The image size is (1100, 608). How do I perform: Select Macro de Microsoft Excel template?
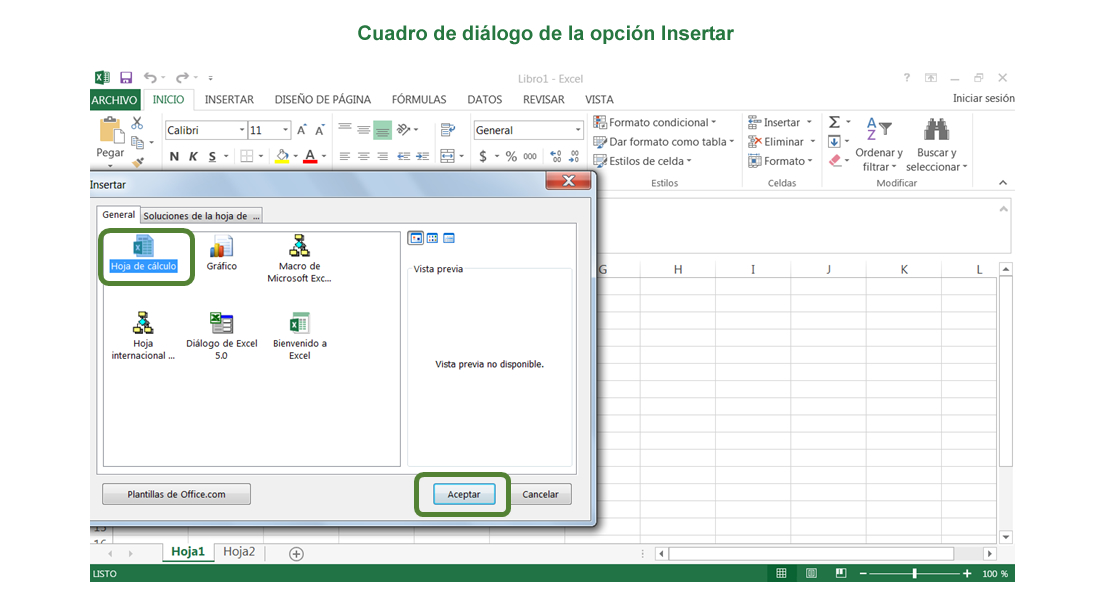[x=300, y=245]
